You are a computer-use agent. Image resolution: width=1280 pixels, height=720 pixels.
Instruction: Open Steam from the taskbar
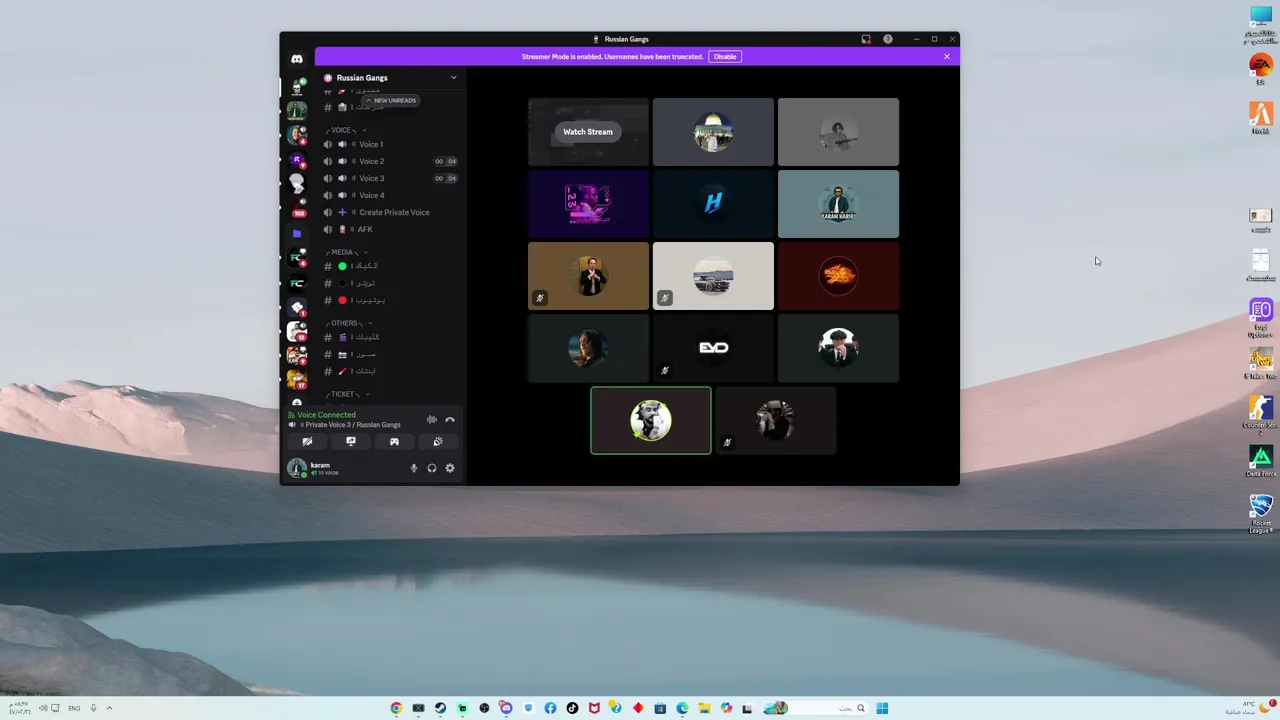pyautogui.click(x=440, y=708)
